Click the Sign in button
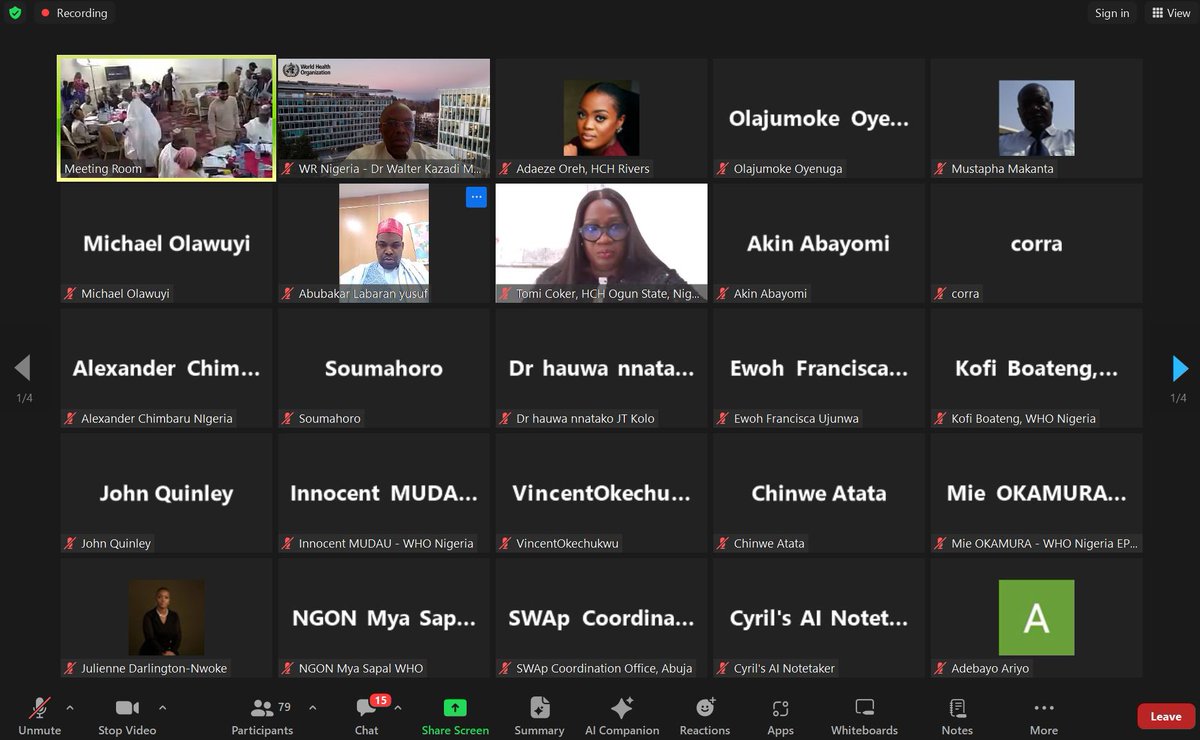The height and width of the screenshot is (740, 1200). [x=1112, y=13]
